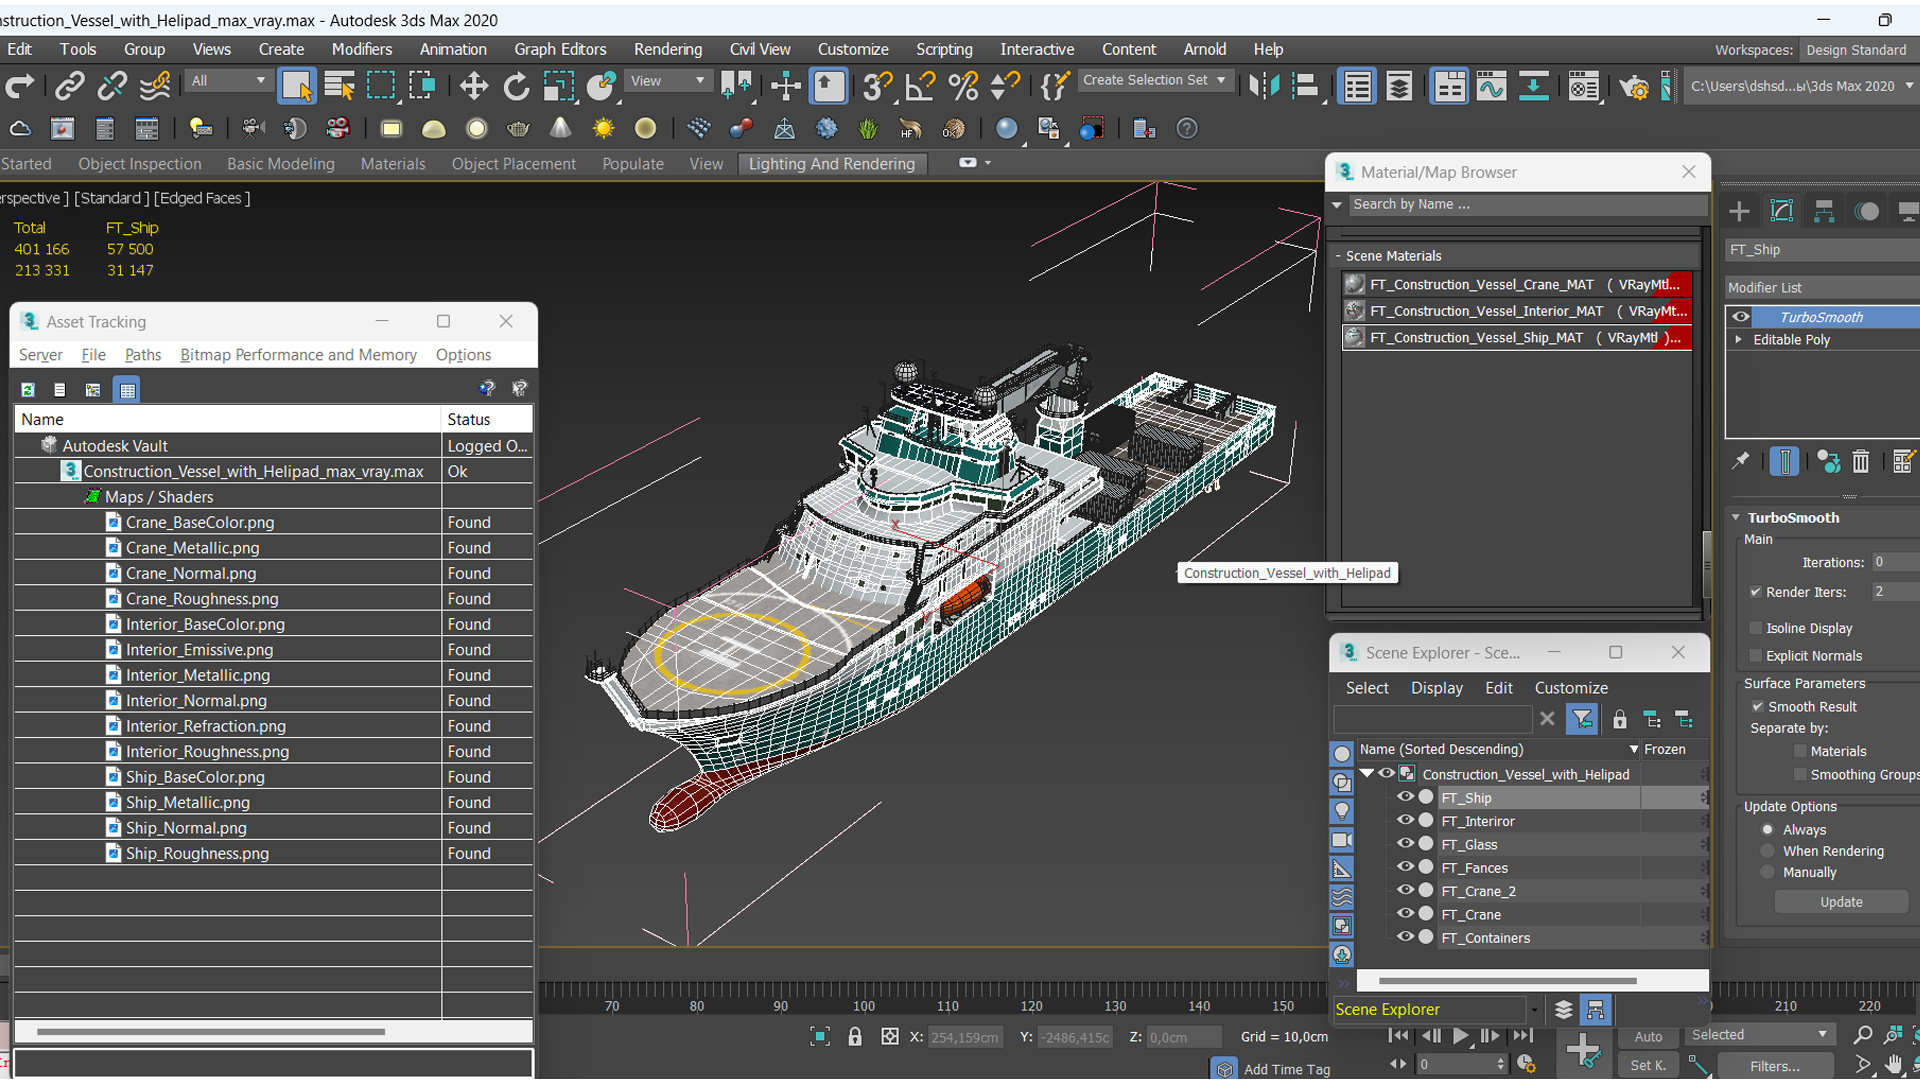Toggle visibility of FT_Interion layer
Image resolution: width=1920 pixels, height=1080 pixels.
[1406, 820]
